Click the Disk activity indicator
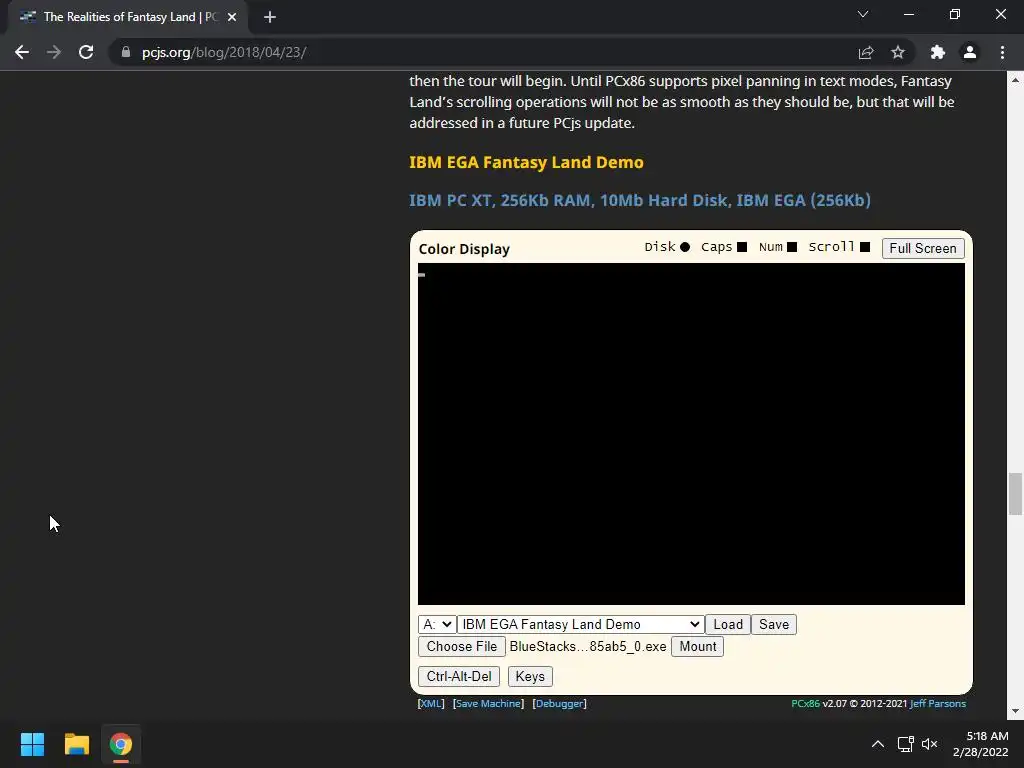This screenshot has width=1024, height=768. (x=685, y=247)
